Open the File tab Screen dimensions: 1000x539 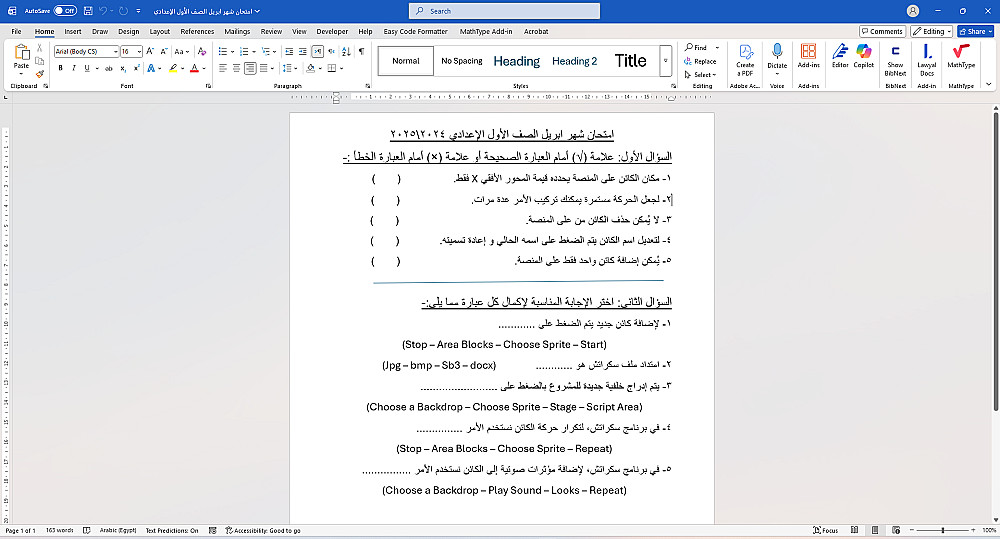[x=17, y=31]
